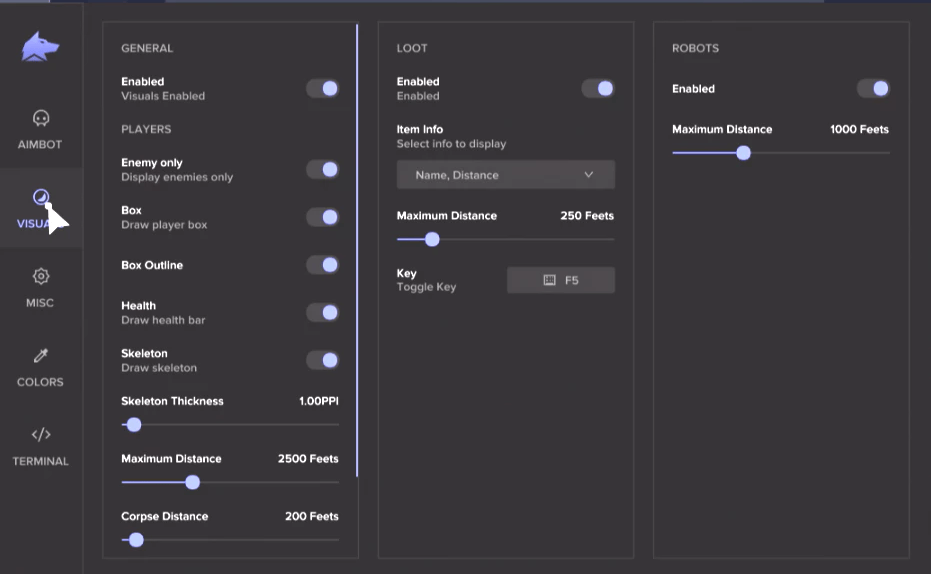The image size is (931, 574).
Task: Switch to the Visuals tab
Action: pos(41,207)
